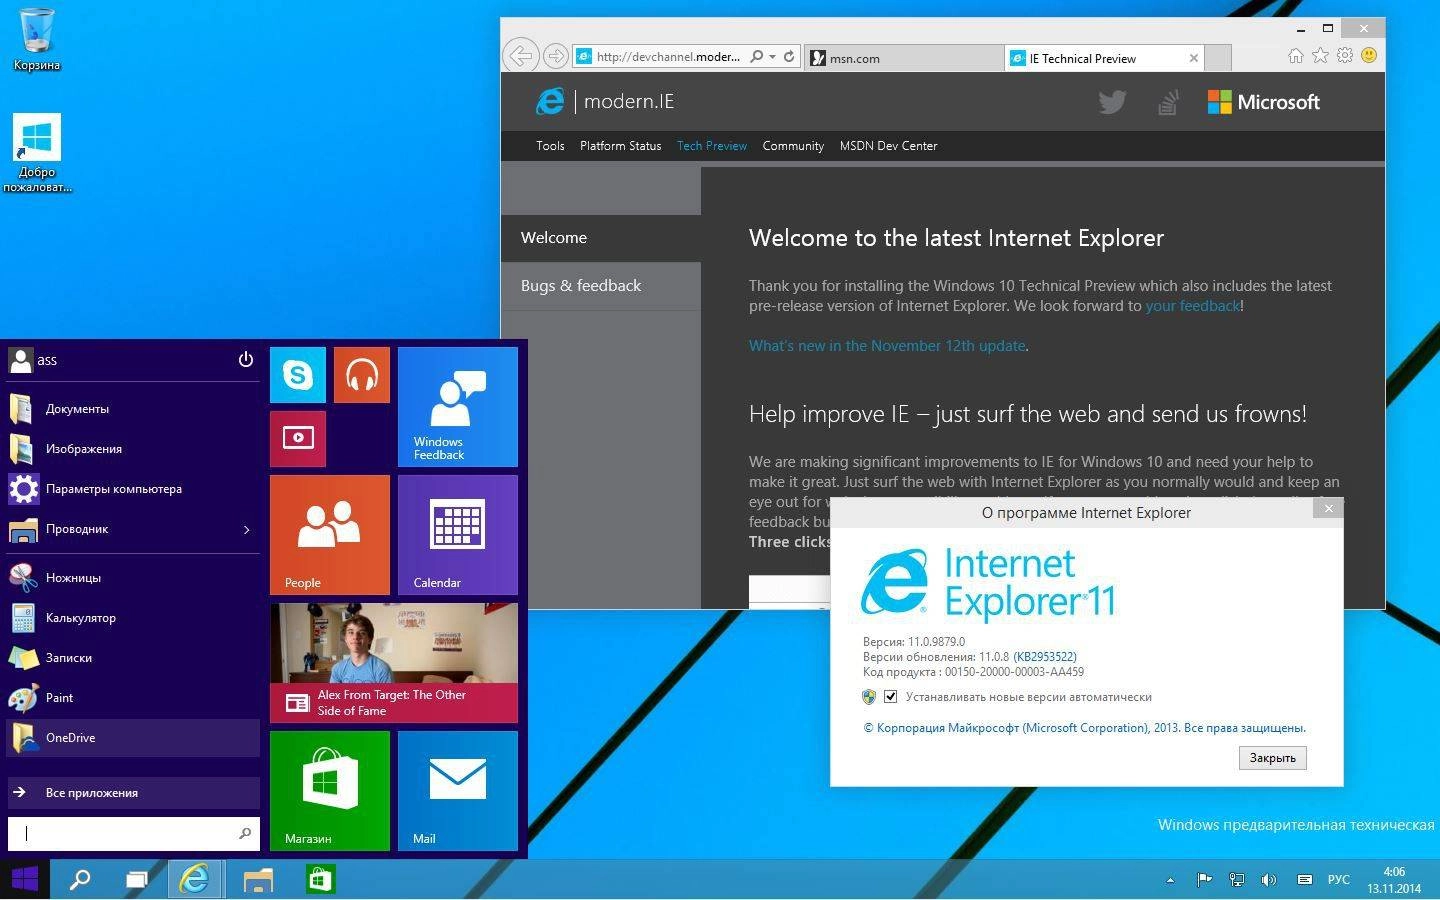
Task: Click the volume speaker tray icon
Action: coord(1269,880)
